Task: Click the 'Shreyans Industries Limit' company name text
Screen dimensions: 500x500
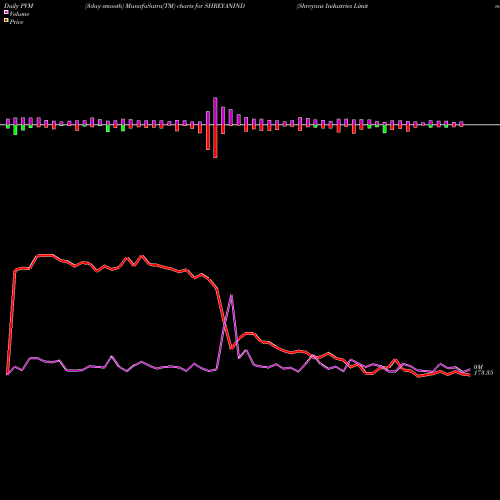Action: pos(332,6)
